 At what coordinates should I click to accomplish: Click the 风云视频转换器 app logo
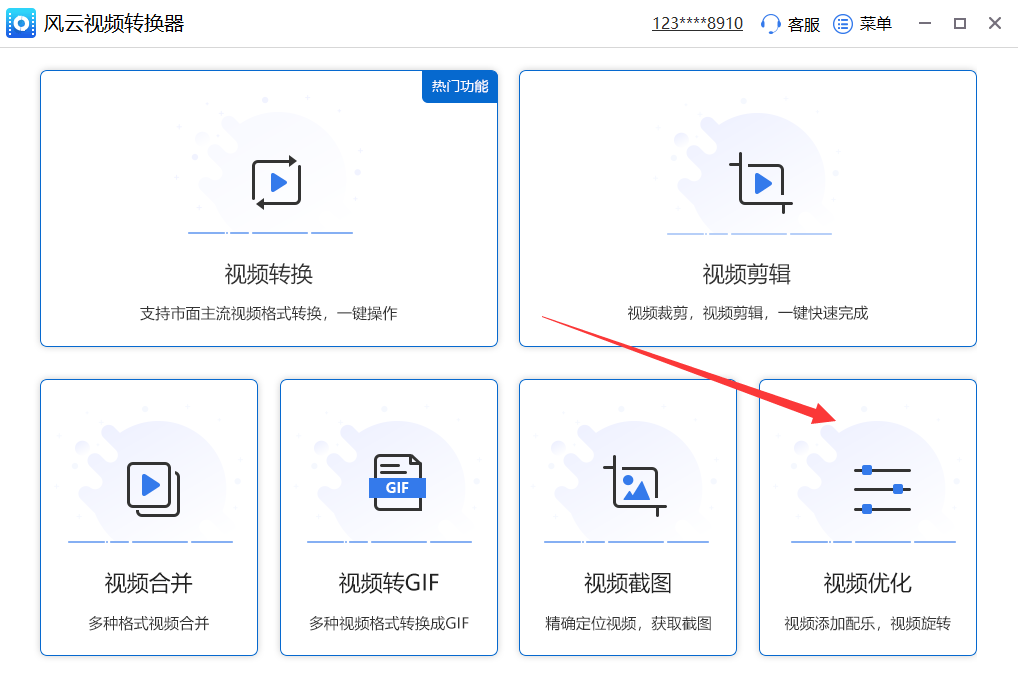pyautogui.click(x=21, y=22)
